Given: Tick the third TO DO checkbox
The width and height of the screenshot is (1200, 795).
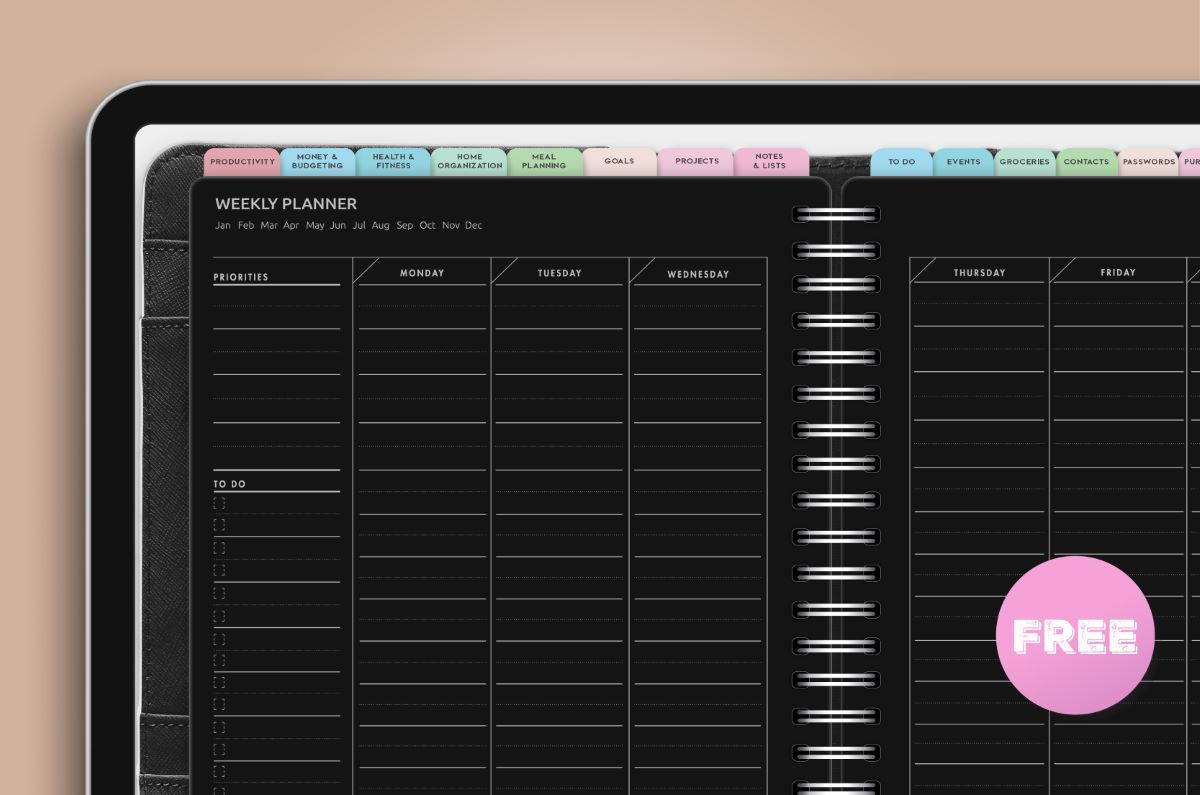Looking at the screenshot, I should tap(220, 548).
